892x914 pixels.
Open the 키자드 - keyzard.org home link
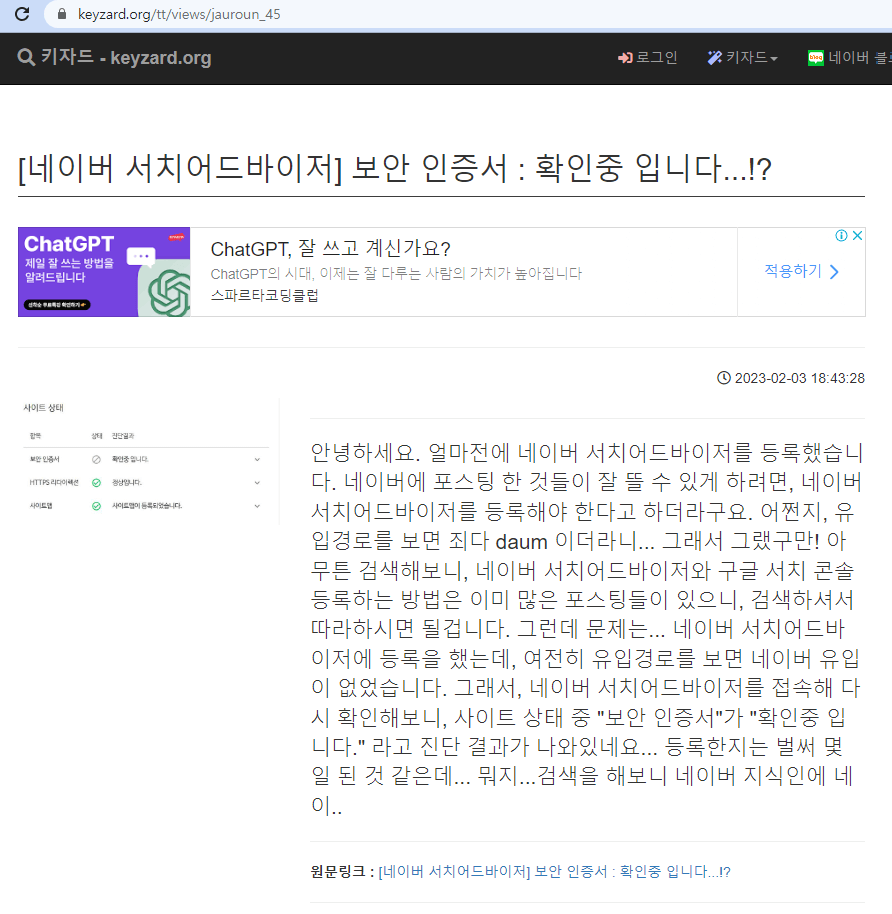coord(125,57)
